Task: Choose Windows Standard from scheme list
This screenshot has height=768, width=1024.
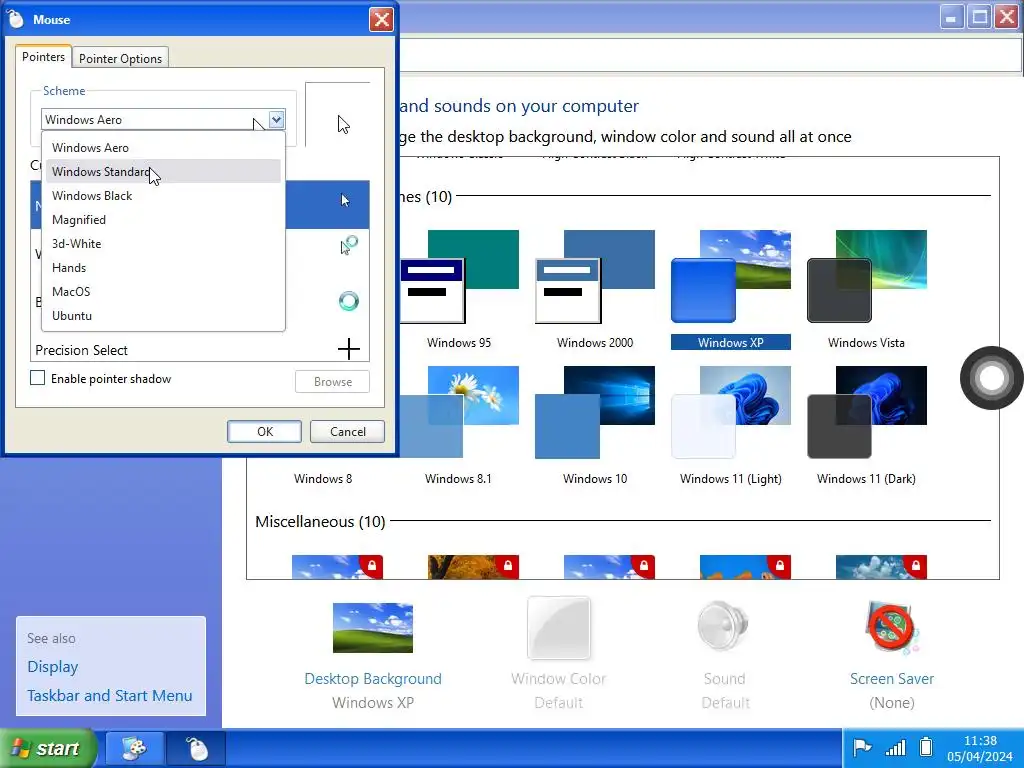Action: tap(163, 172)
